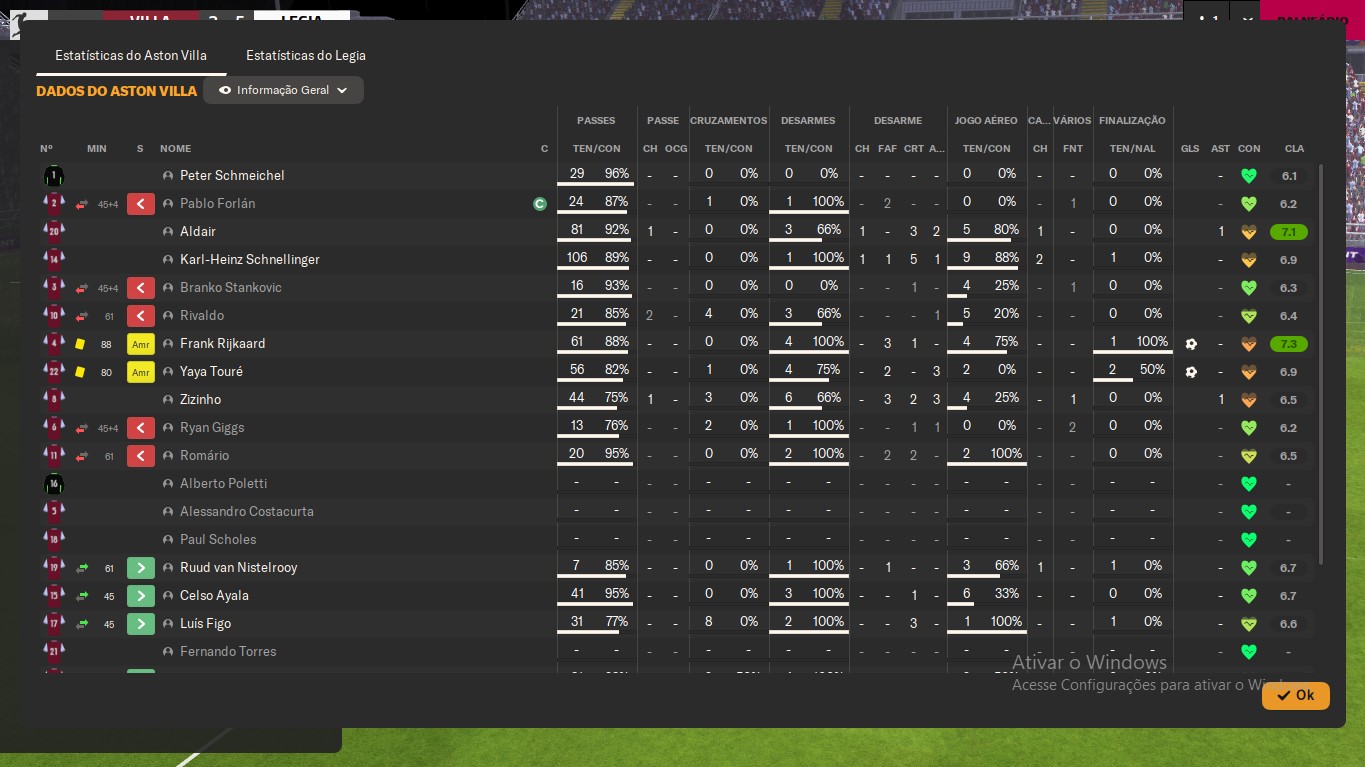Viewport: 1365px width, 767px height.
Task: Click Aldair's number 20 kit icon
Action: point(54,232)
